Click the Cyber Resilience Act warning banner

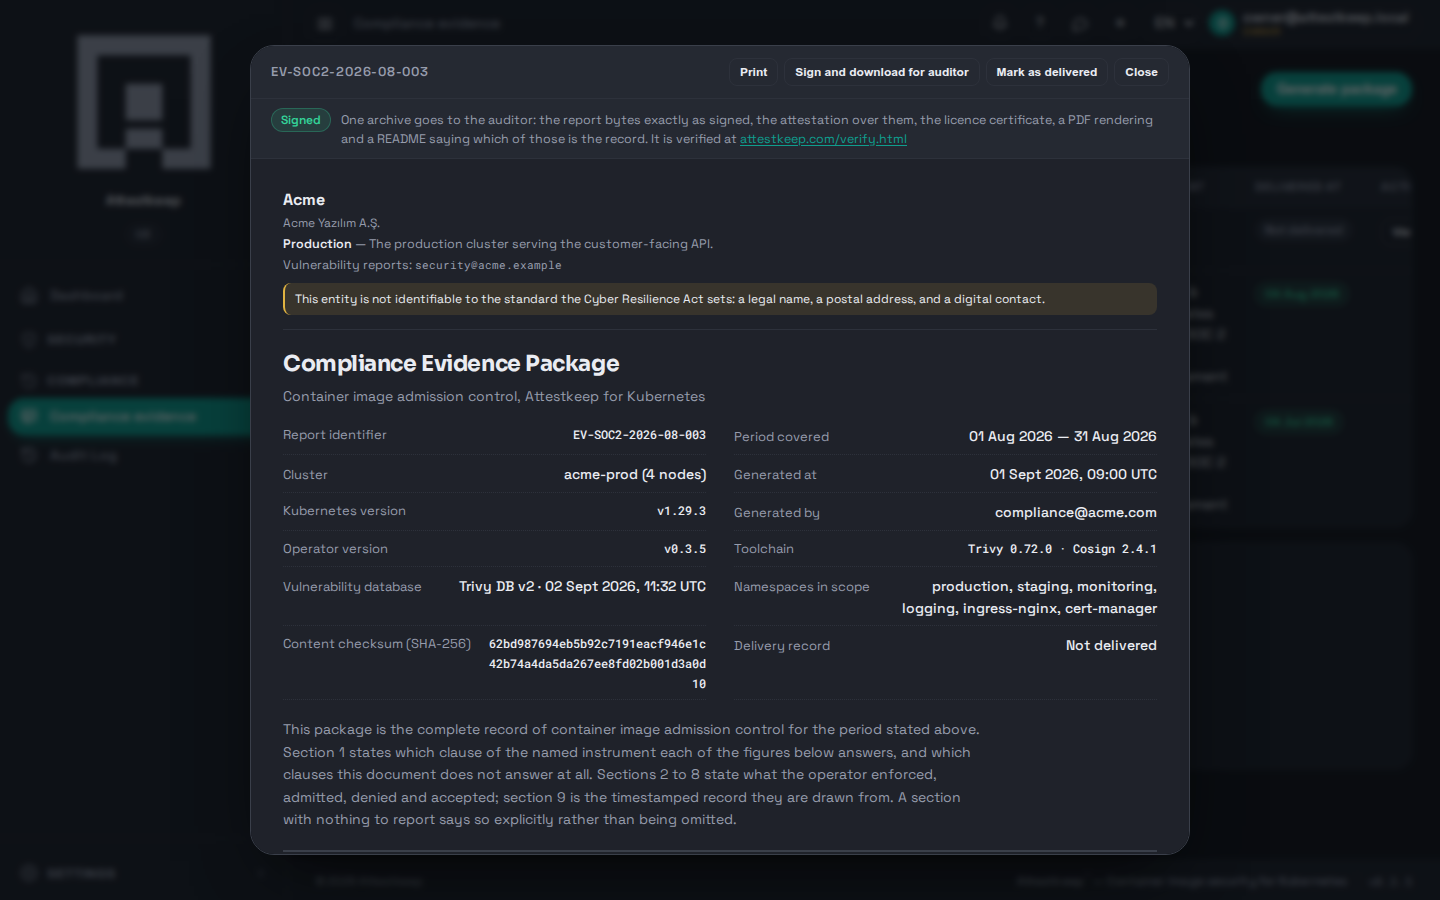point(720,299)
